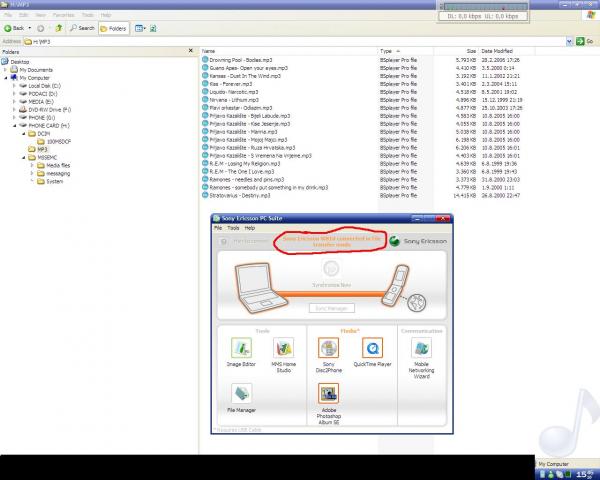The width and height of the screenshot is (600, 480).
Task: Click the Forward arrow in Explorer toolbar
Action: pyautogui.click(x=40, y=28)
